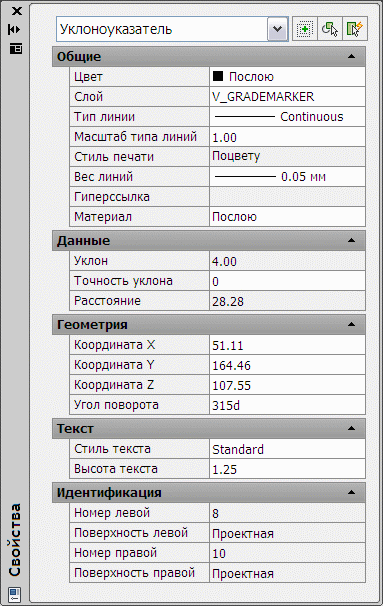Click Расстояние value 28.28
383x606 pixels.
[x=288, y=301]
